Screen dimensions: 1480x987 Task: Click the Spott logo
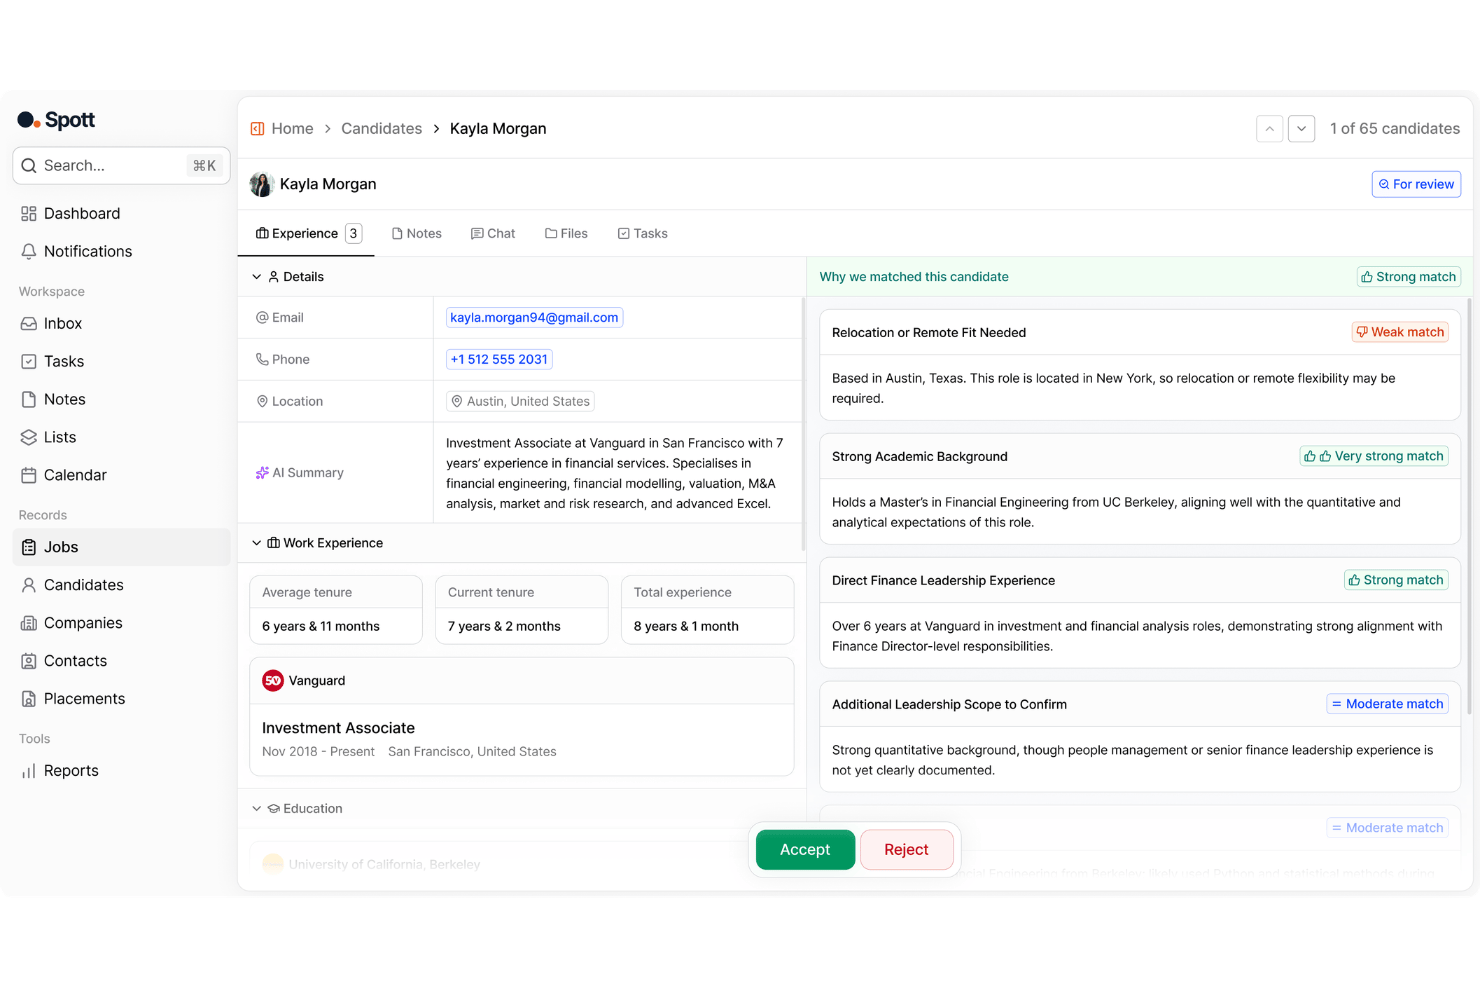pos(56,120)
